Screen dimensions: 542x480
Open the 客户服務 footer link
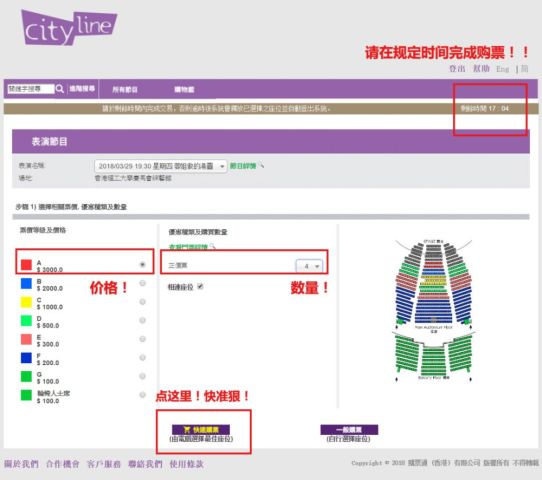point(104,464)
